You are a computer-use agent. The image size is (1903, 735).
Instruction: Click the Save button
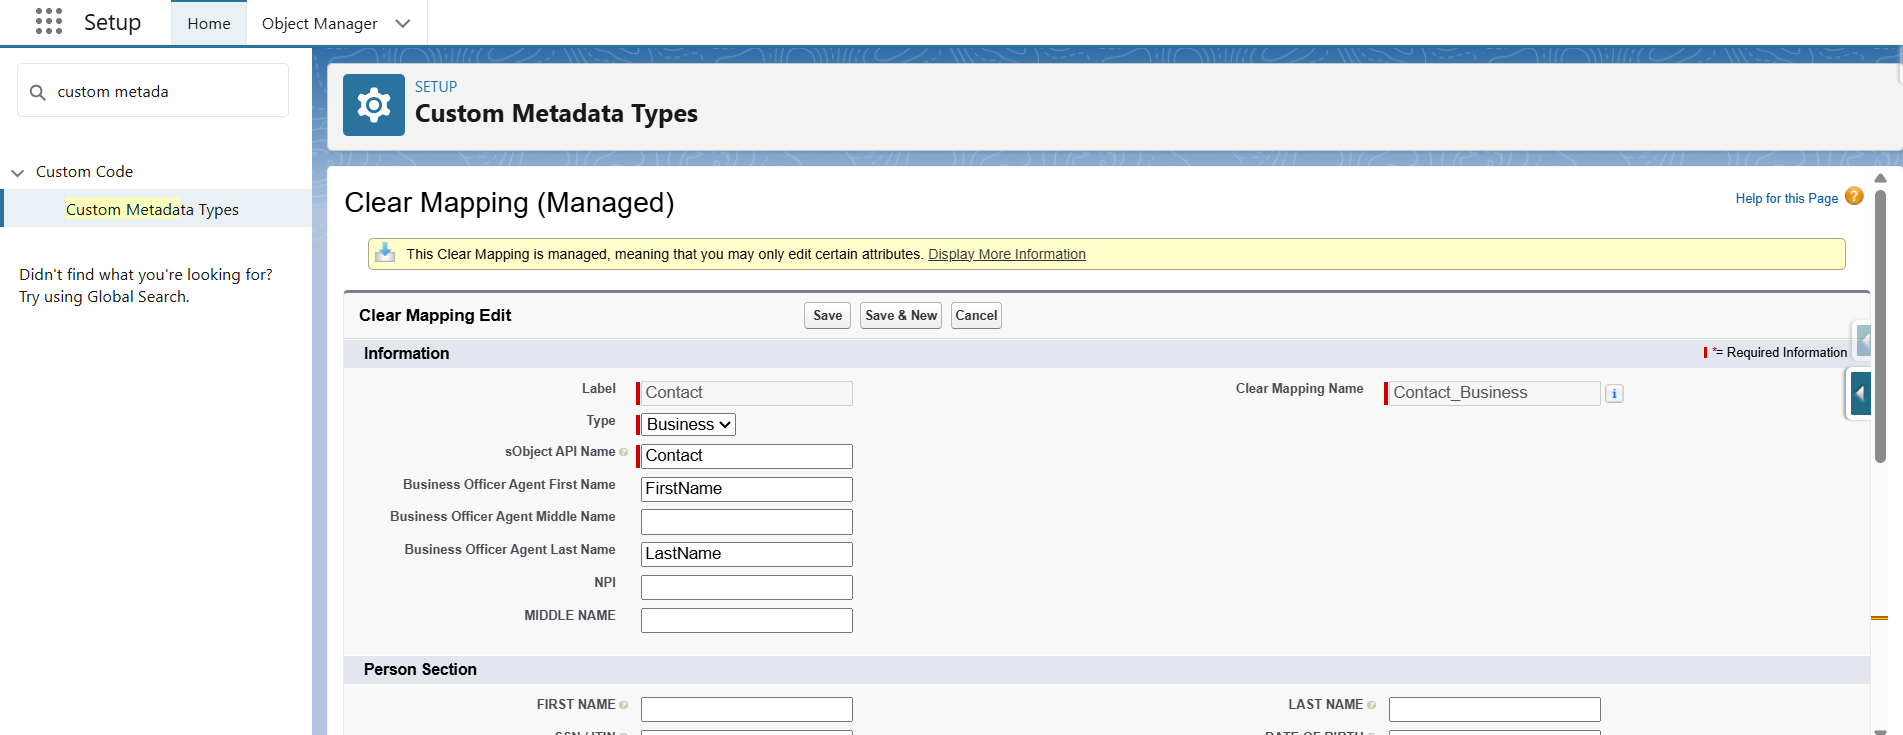coord(828,316)
